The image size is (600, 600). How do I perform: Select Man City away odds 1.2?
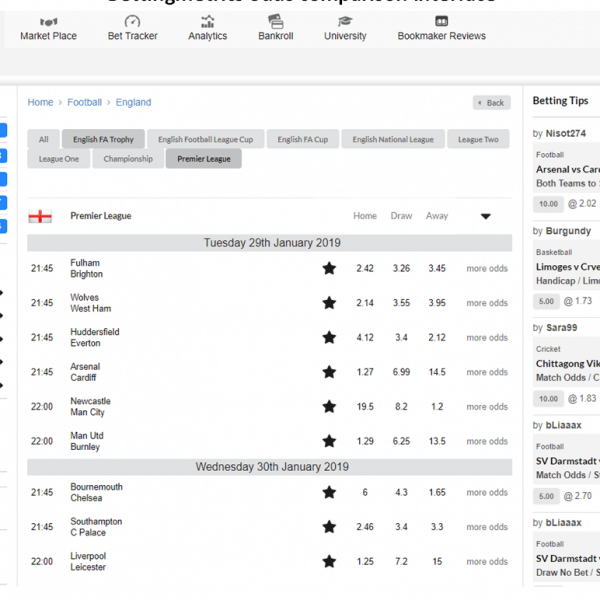[437, 407]
